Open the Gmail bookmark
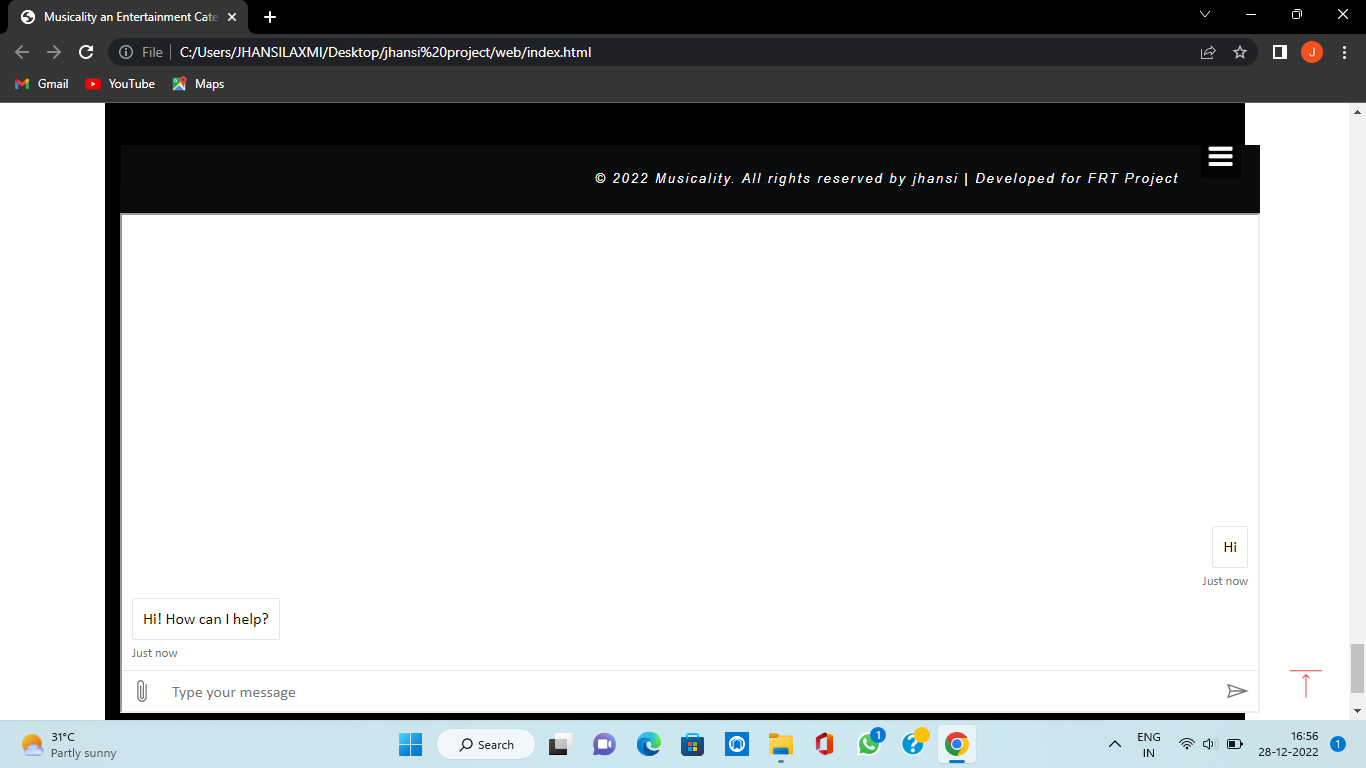The height and width of the screenshot is (768, 1366). point(41,84)
